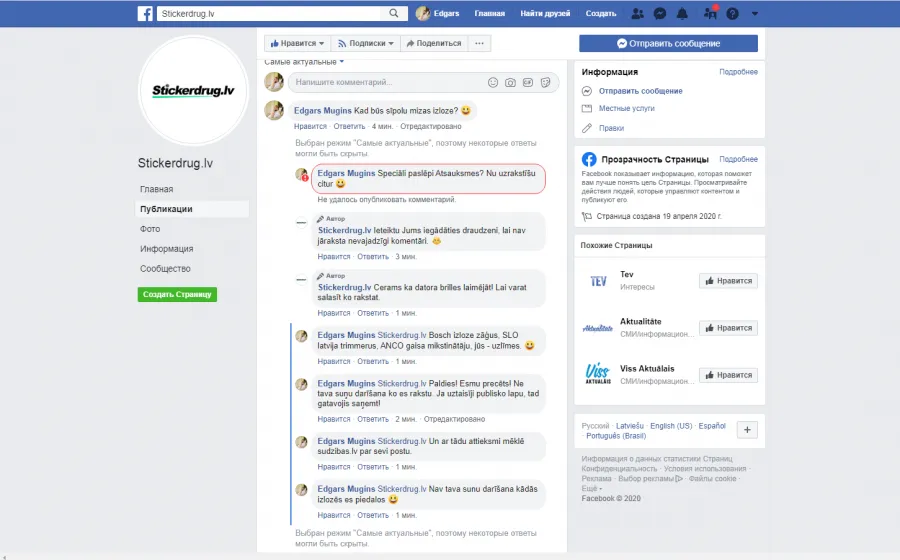Click Отредактировано on the top comment
The image size is (900, 560).
pos(430,126)
